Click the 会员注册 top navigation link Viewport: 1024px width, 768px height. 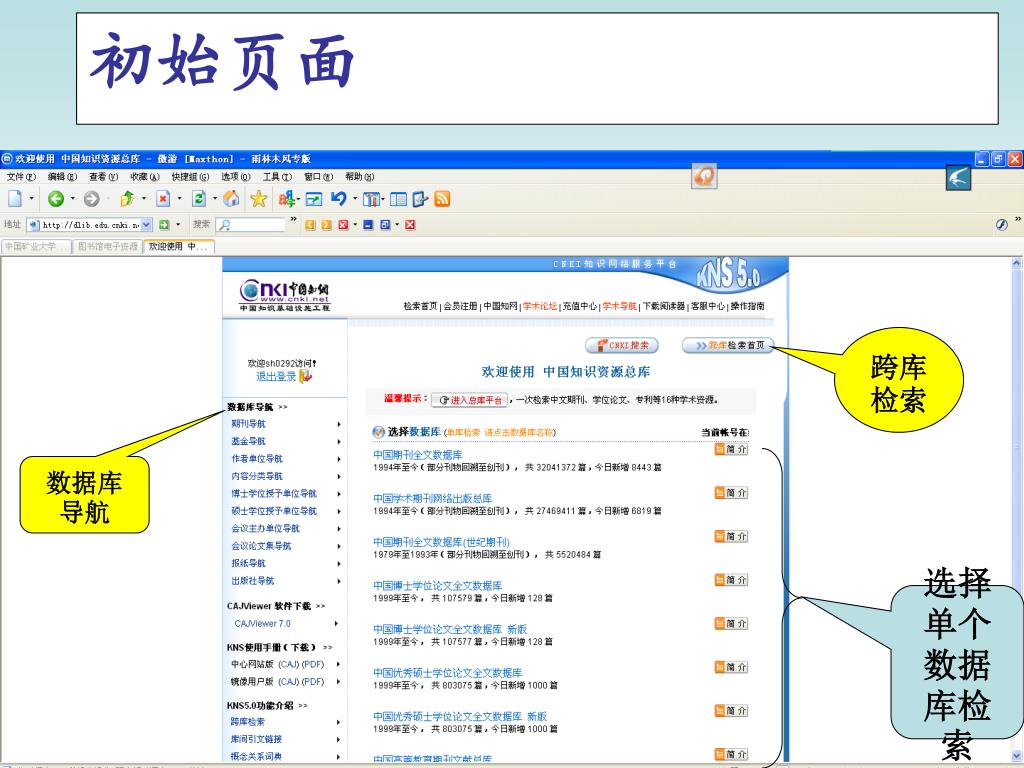(x=460, y=306)
